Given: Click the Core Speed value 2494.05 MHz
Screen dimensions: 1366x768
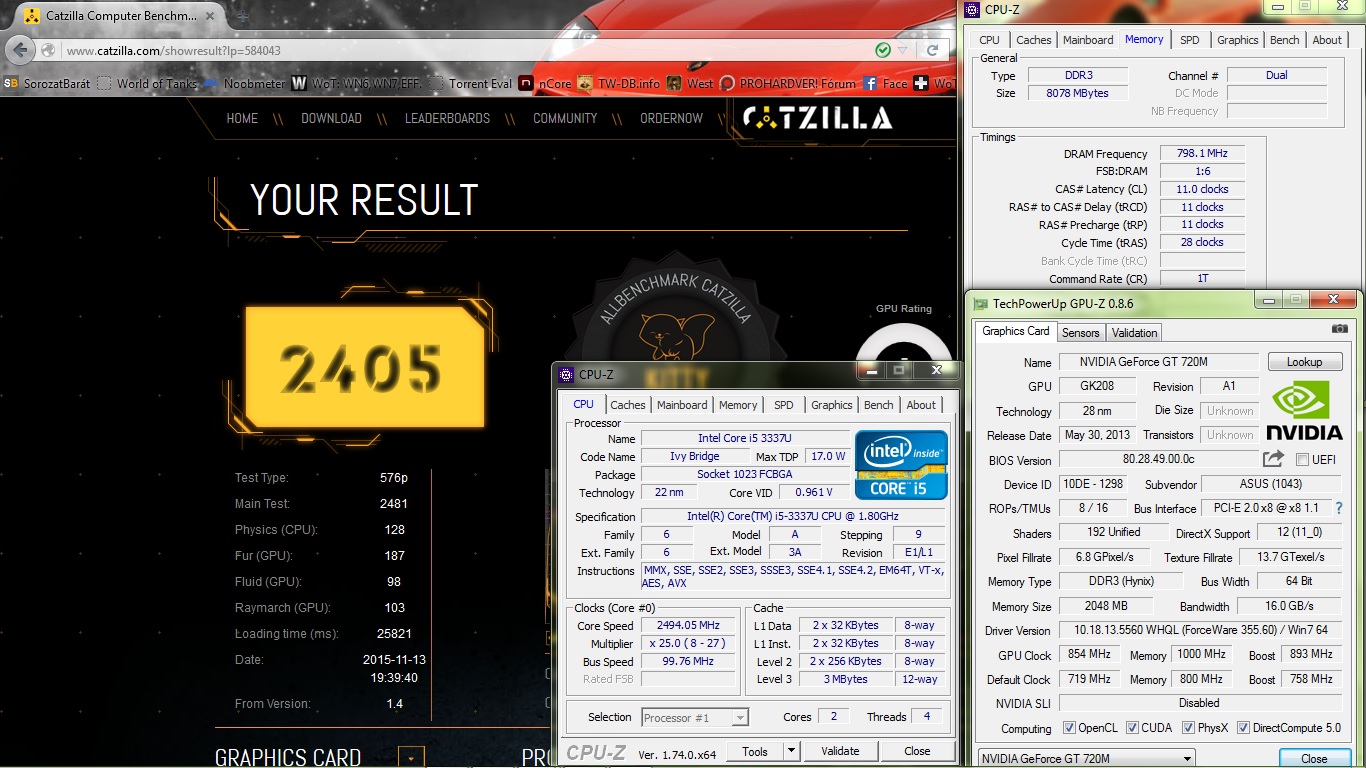Looking at the screenshot, I should tap(688, 626).
